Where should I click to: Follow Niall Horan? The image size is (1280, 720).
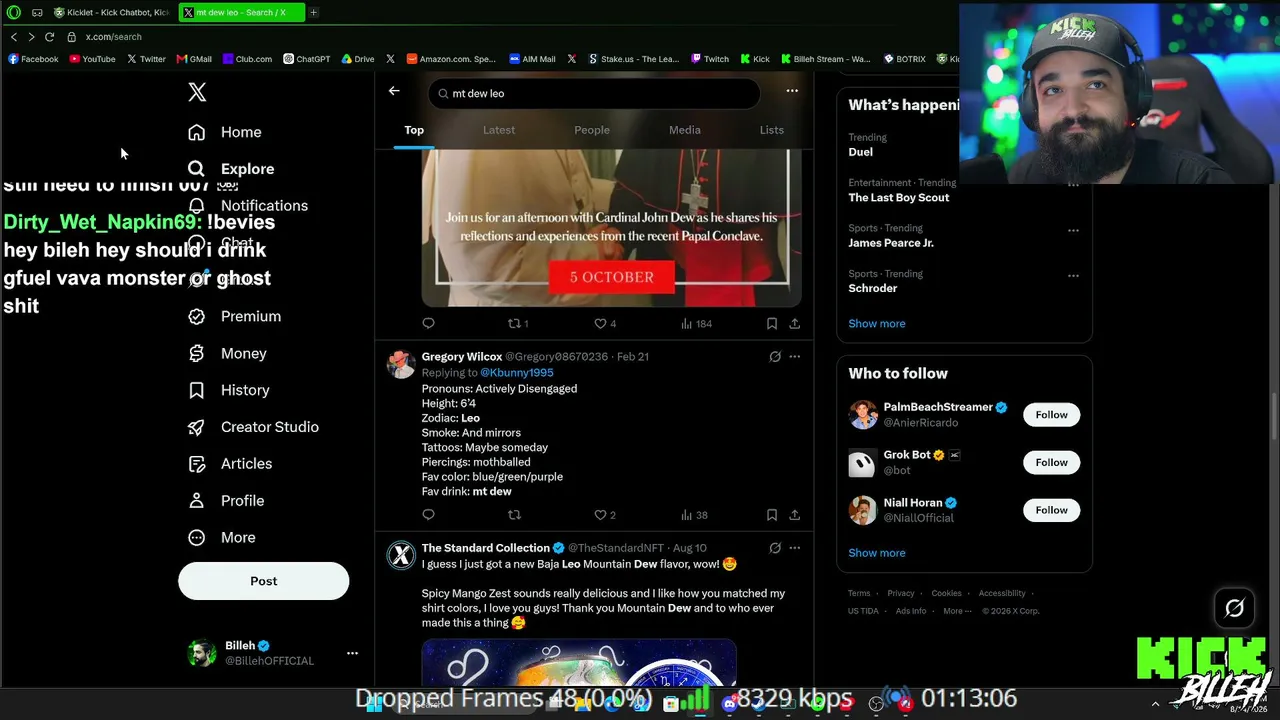(1051, 510)
